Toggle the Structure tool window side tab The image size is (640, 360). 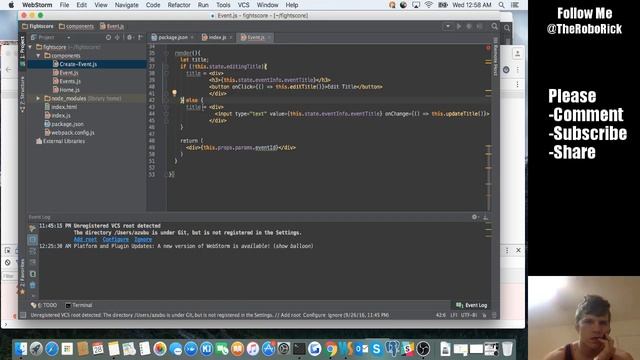point(22,94)
